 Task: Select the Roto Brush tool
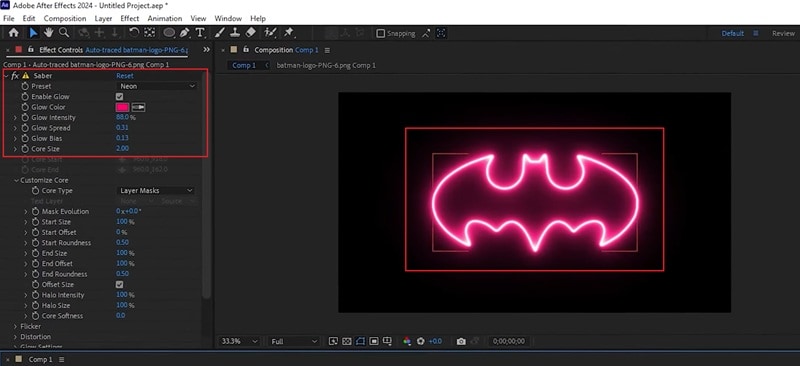[x=270, y=33]
